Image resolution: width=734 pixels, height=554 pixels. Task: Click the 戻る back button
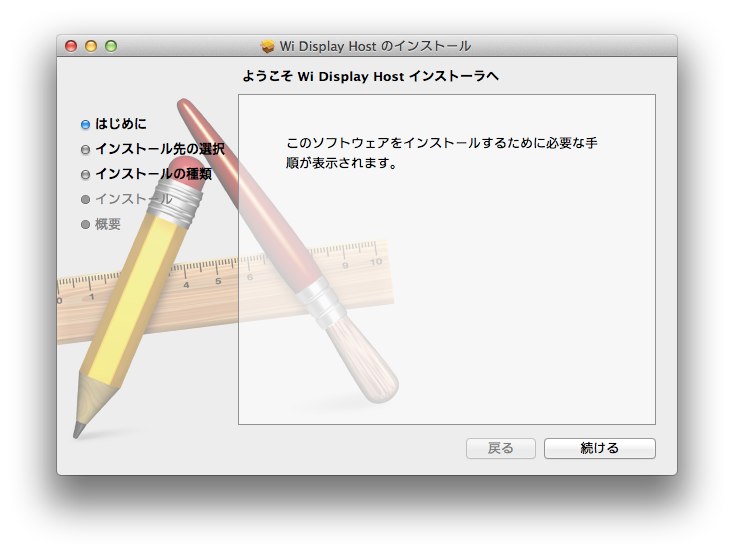click(500, 448)
